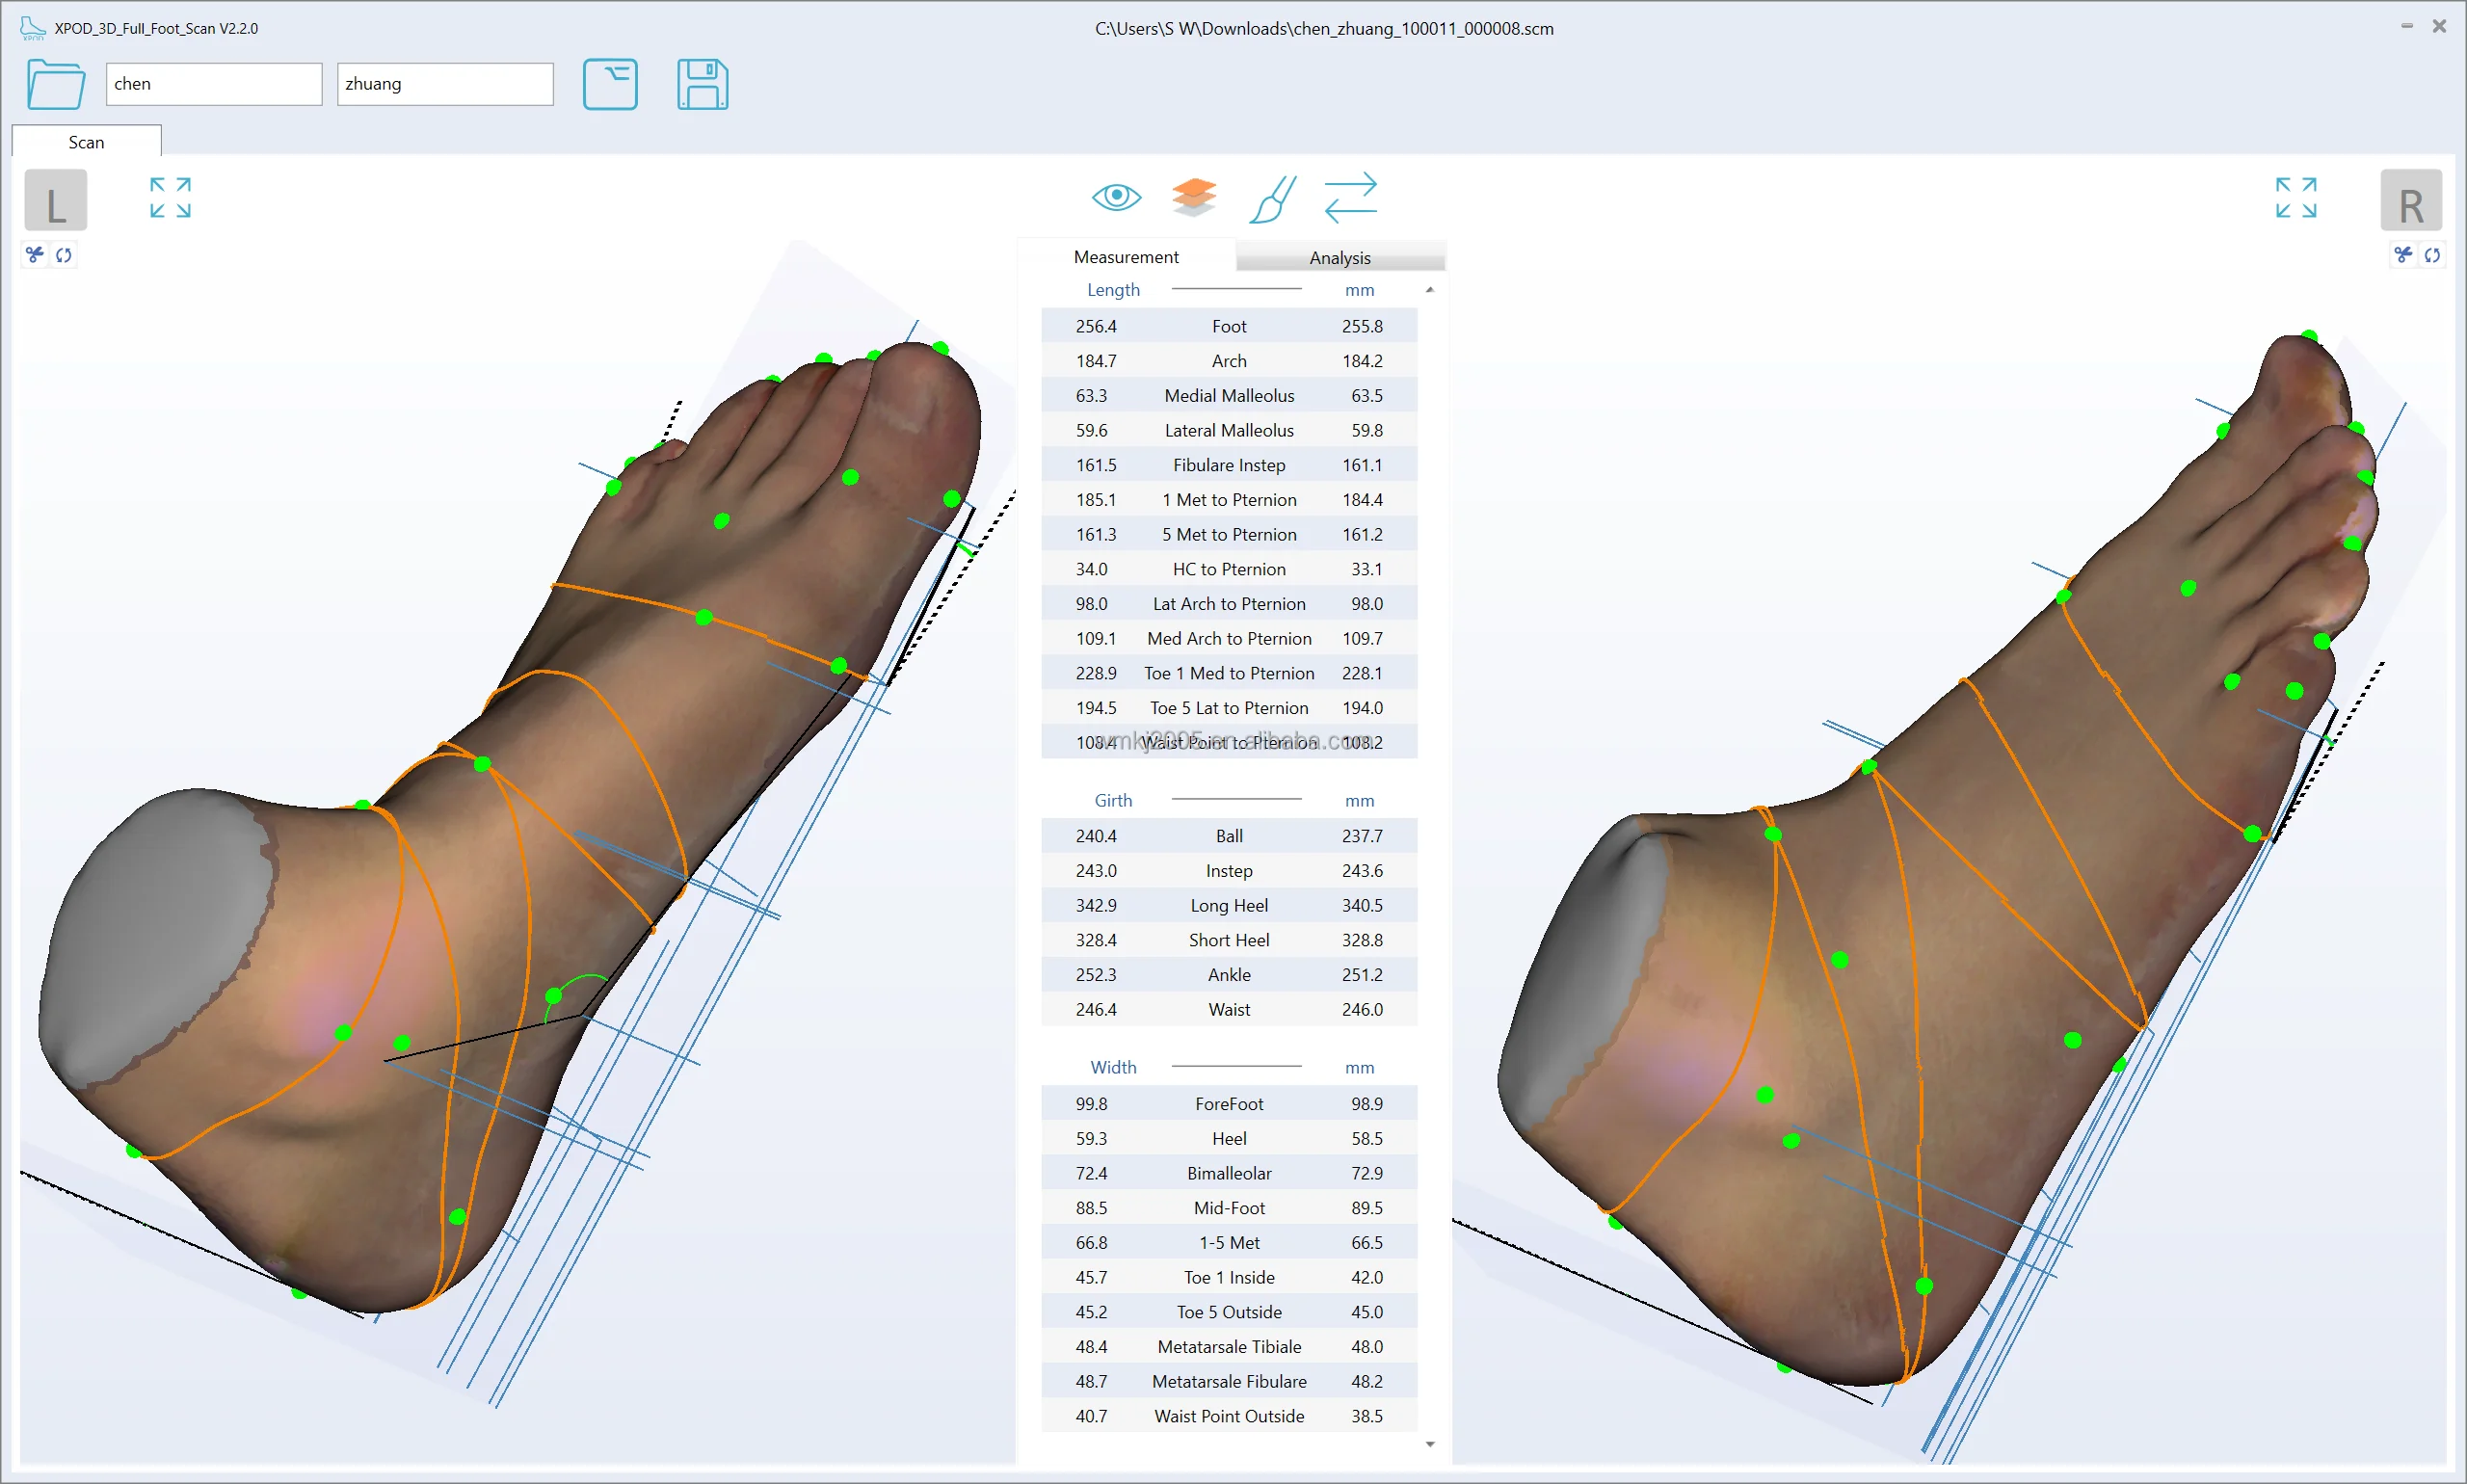Viewport: 2467px width, 1484px height.
Task: Select the right foot R button
Action: pos(2410,200)
